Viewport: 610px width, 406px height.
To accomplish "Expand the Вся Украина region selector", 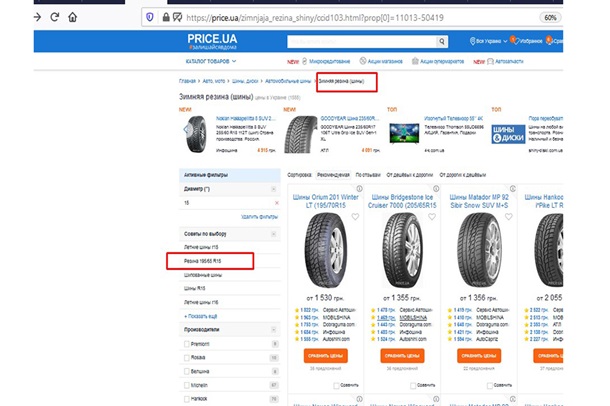I will pyautogui.click(x=489, y=42).
